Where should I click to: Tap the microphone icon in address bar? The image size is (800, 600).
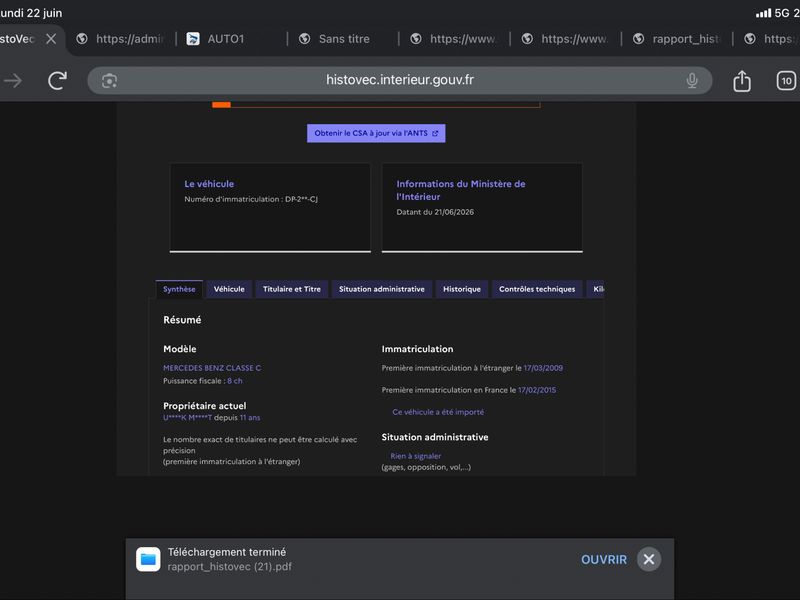pos(692,81)
